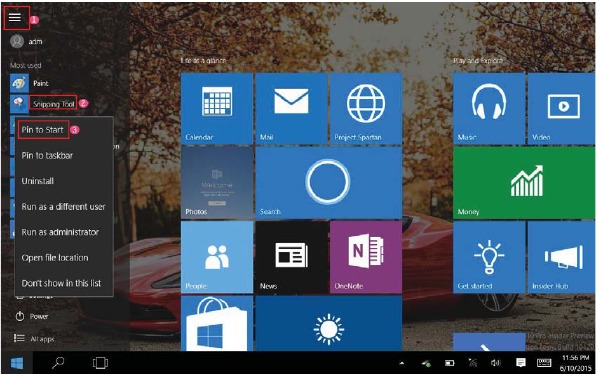Choose Pin to Start
Viewport: 597px width, 376px height.
tap(42, 130)
